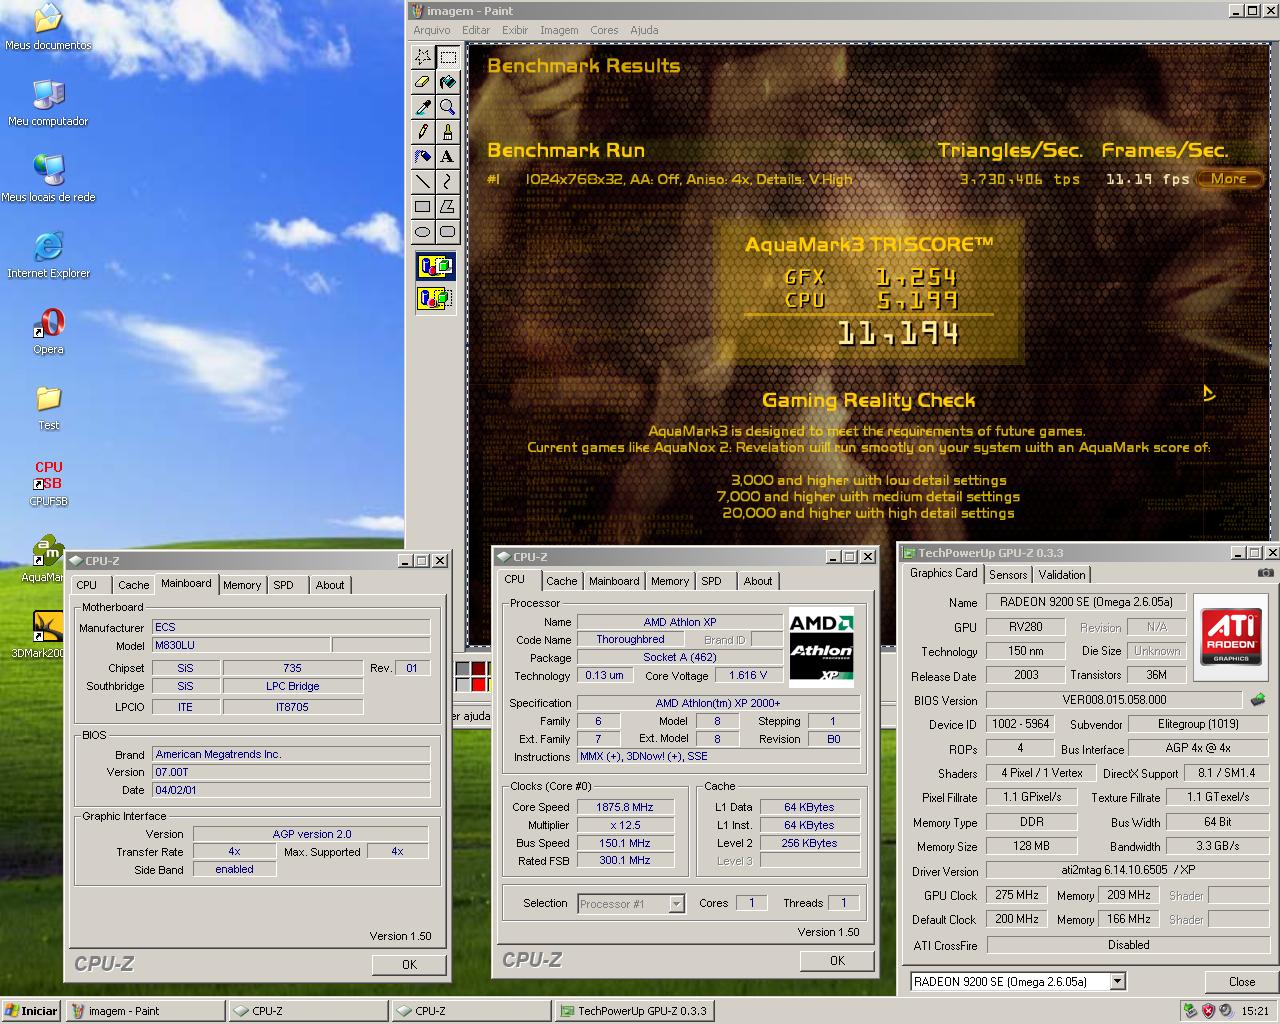Choose the Curve tool in Paint
The image size is (1280, 1024).
447,182
